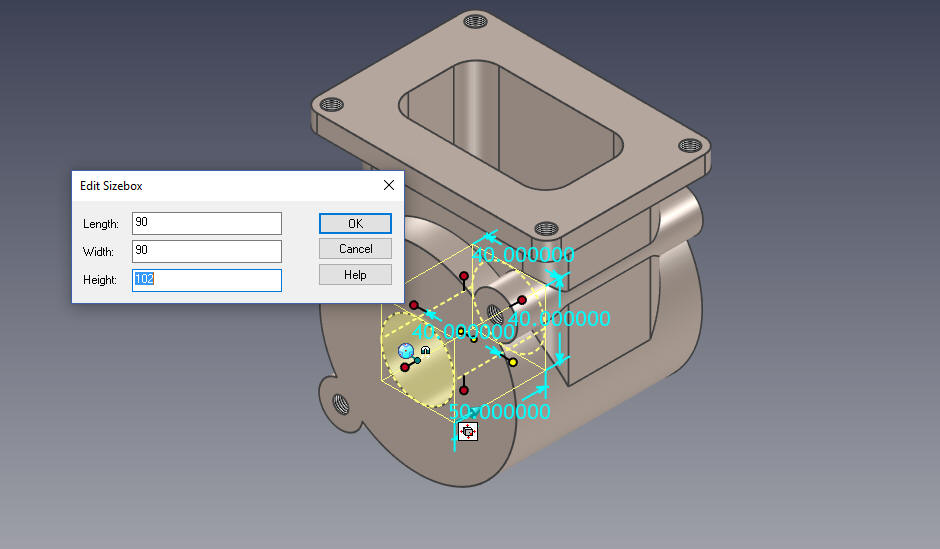This screenshot has width=940, height=549.
Task: Open Help for Edit Sizebox
Action: 355,274
